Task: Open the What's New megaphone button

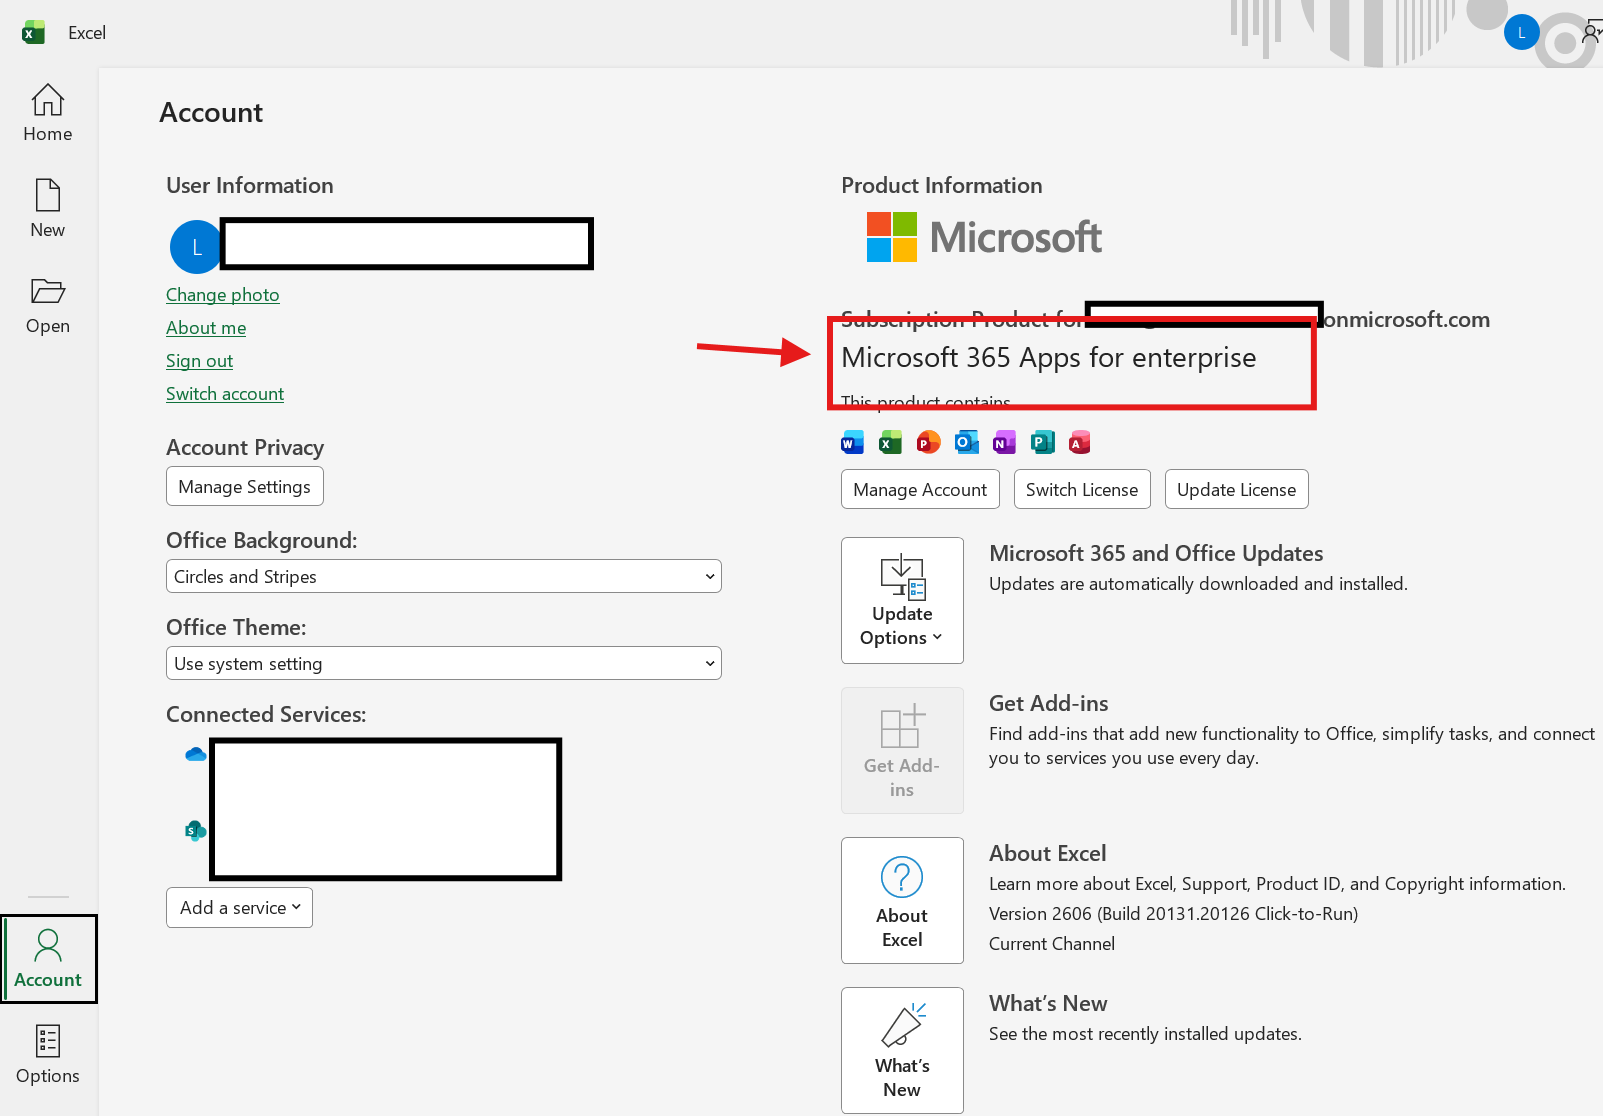Action: tap(902, 1050)
